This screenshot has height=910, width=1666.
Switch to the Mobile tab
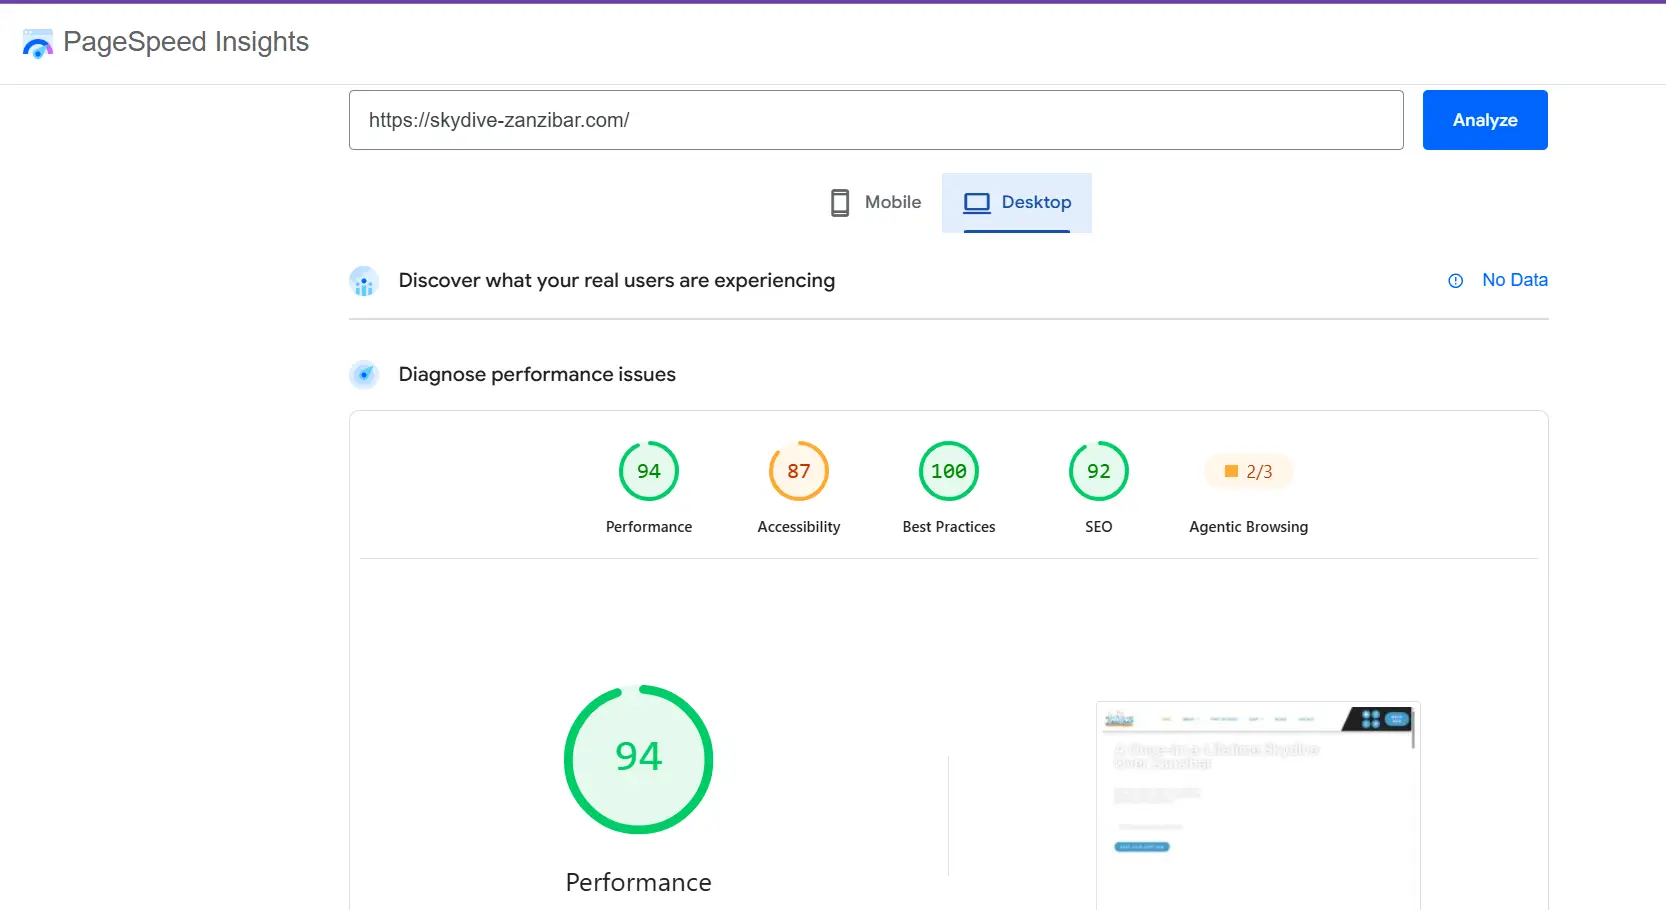(876, 203)
